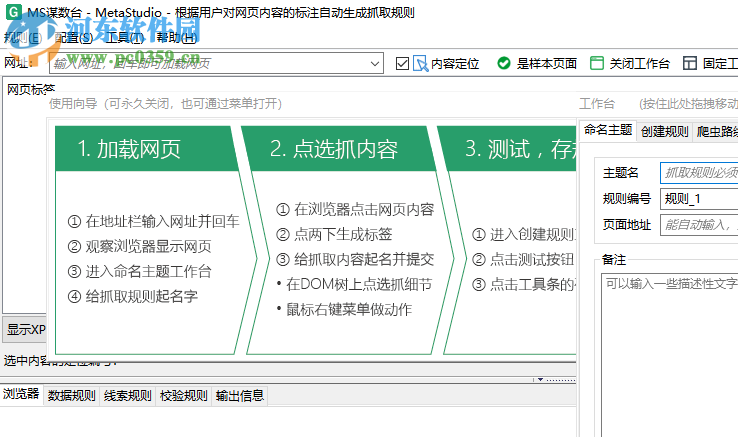The height and width of the screenshot is (437, 738).
Task: Click the 备注 description text area
Action: 670,356
